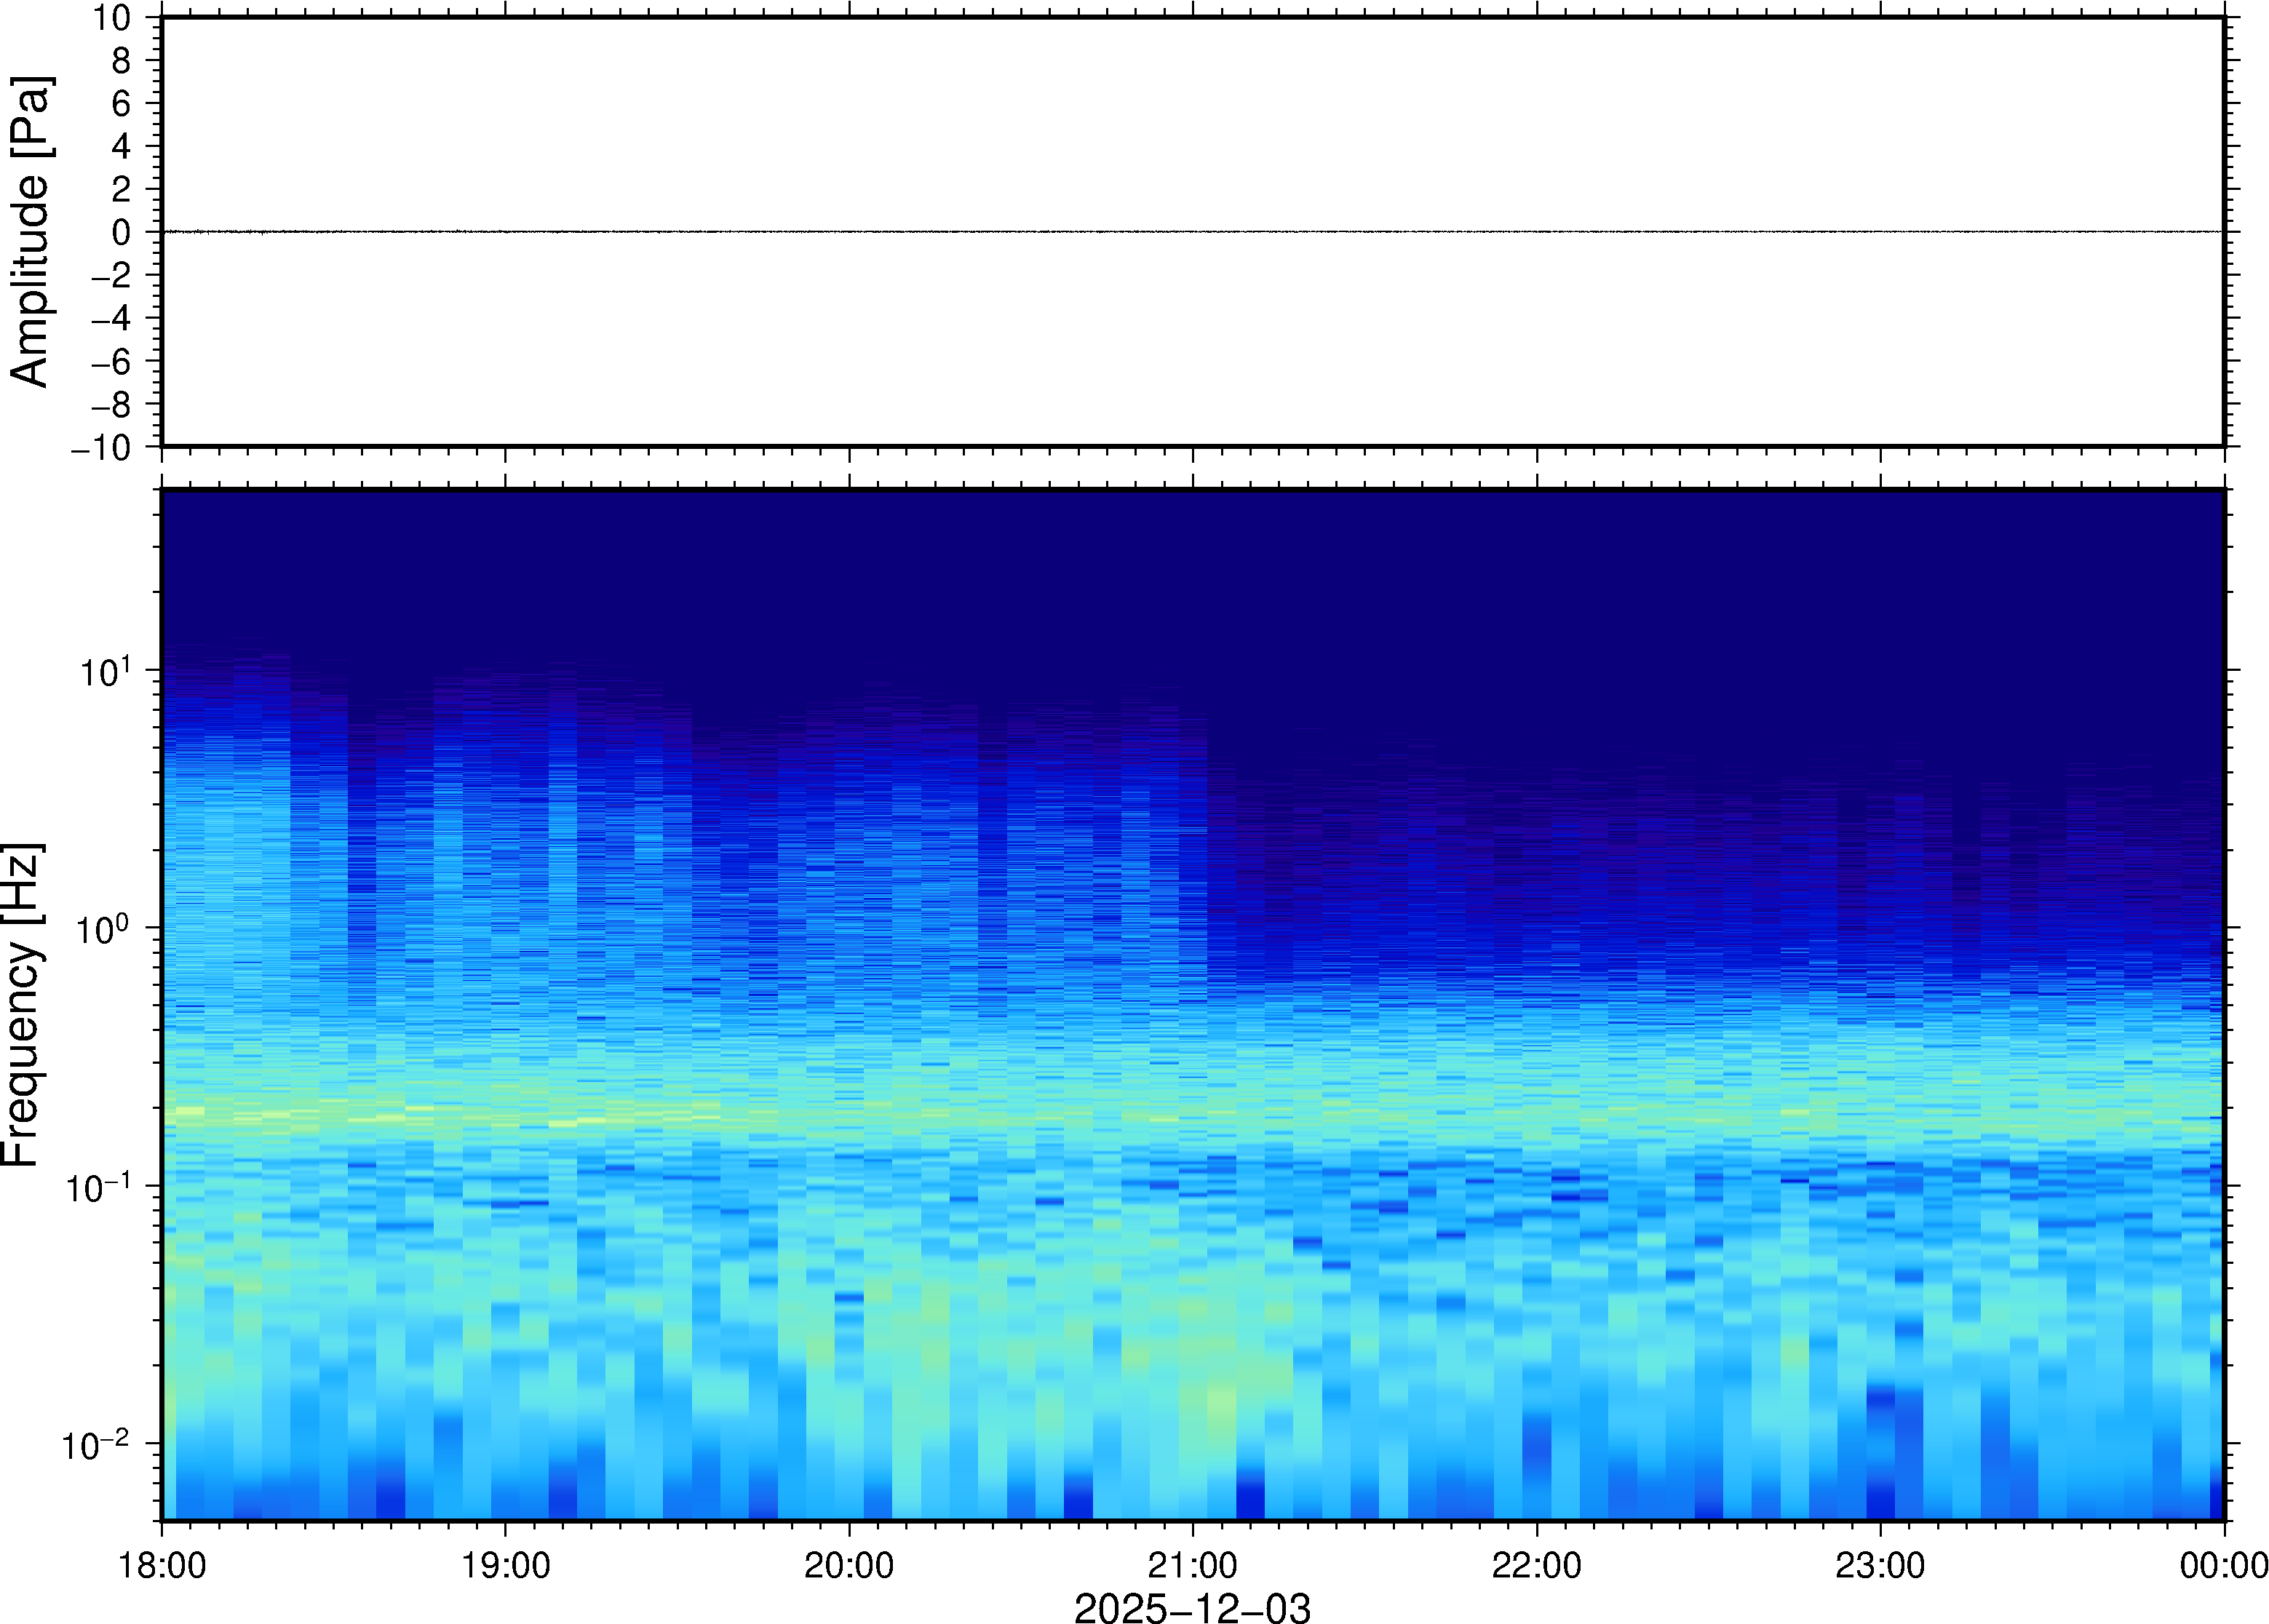Click the 19:00 time axis label
Screen dimensions: 2269x1624
(505, 1565)
